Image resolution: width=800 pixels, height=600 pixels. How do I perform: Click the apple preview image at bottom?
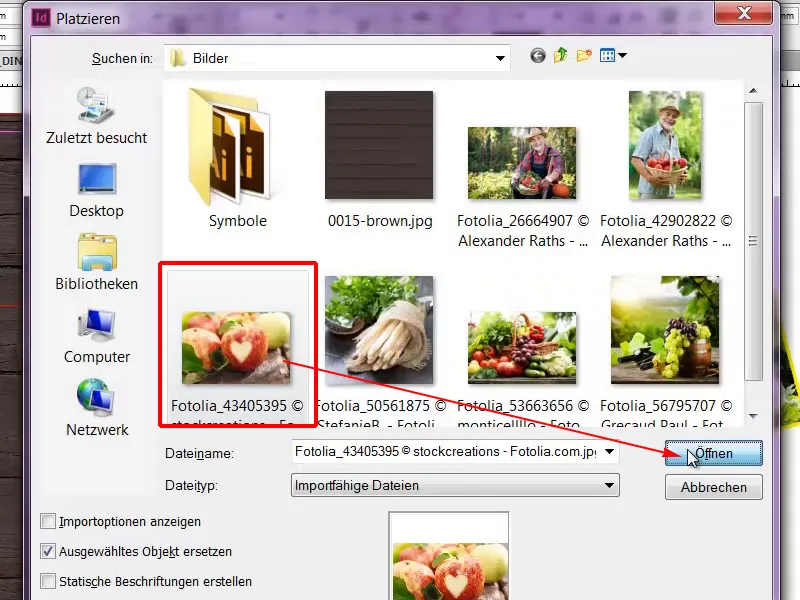[451, 571]
